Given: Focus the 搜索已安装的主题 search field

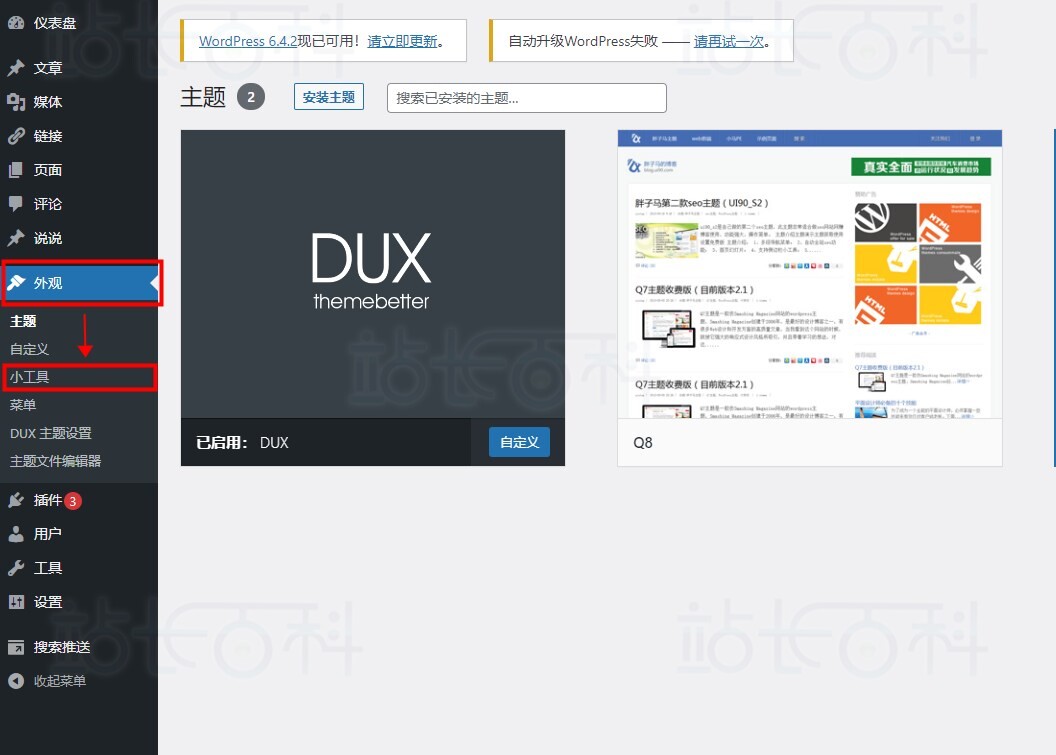Looking at the screenshot, I should tap(527, 98).
